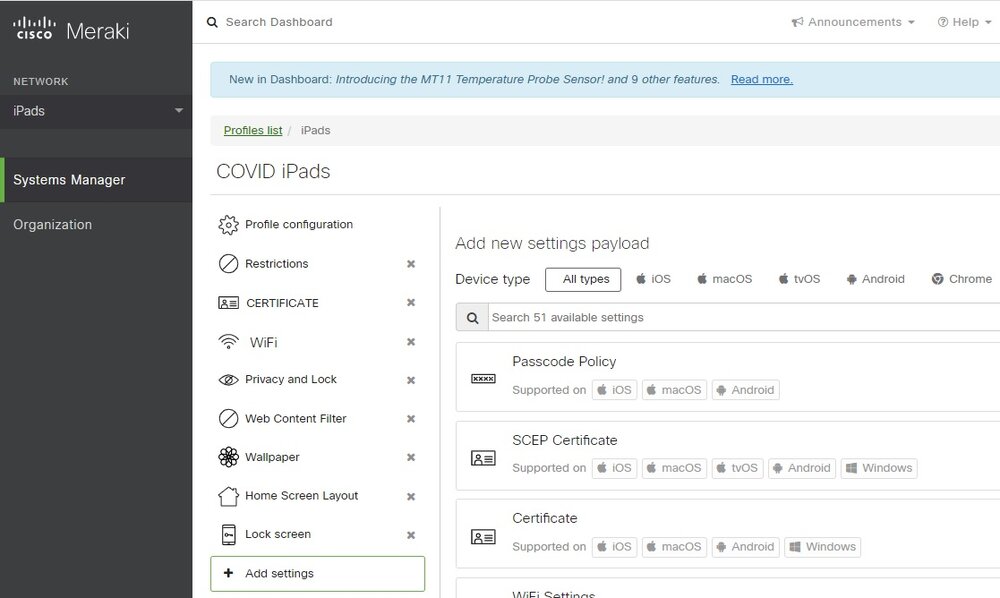Remove Privacy and Lock payload with its X
Screen dimensions: 1000x598
pyautogui.click(x=411, y=381)
